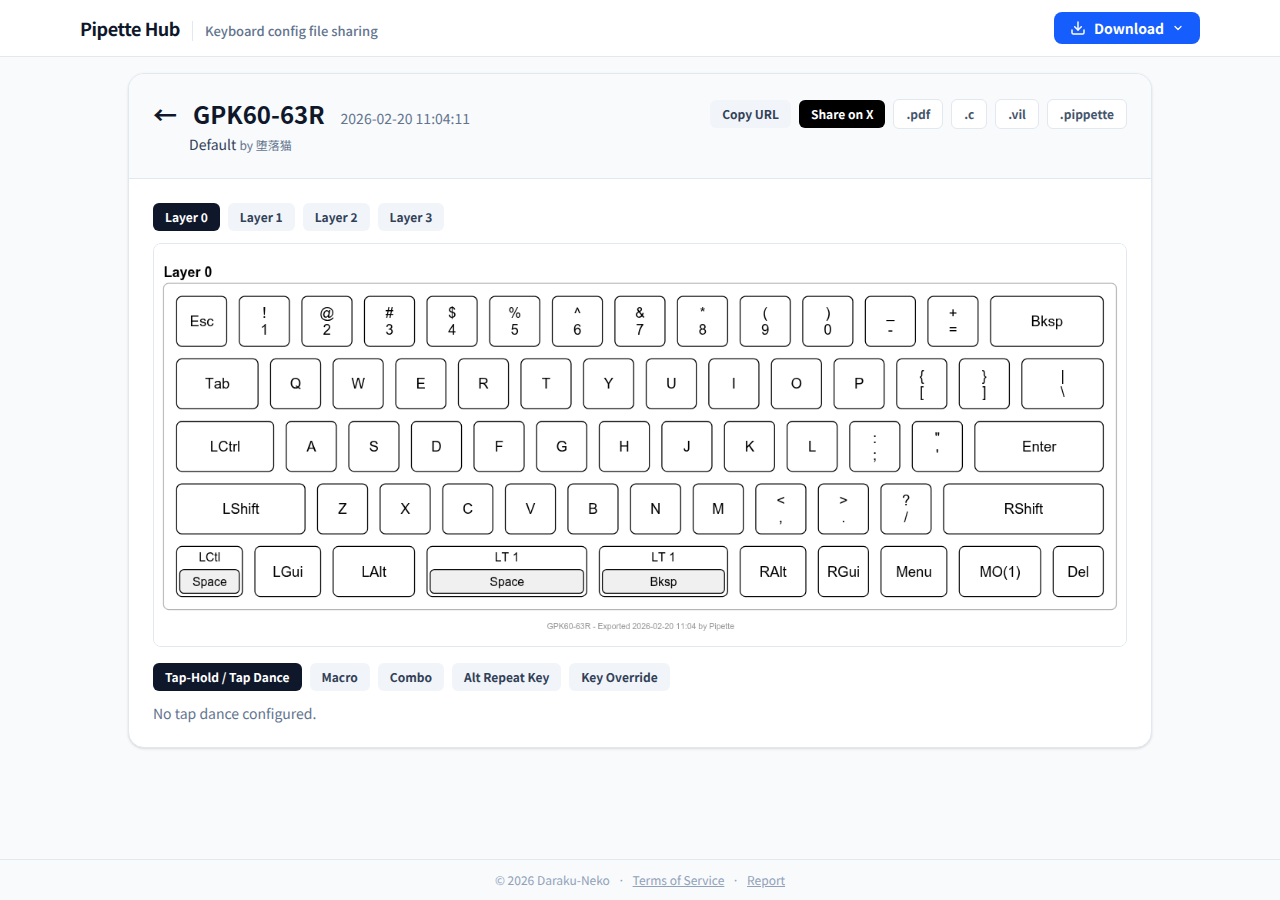Select the Alt Repeat Key tab

pos(506,677)
